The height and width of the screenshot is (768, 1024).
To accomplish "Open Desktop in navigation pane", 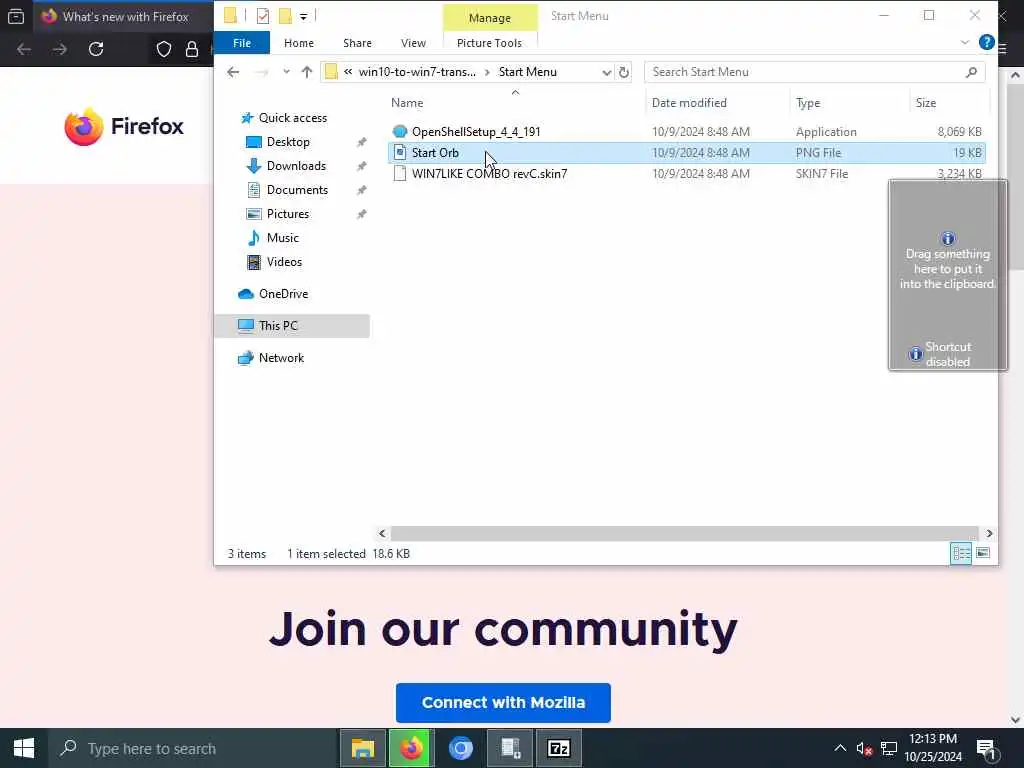I will (x=288, y=142).
